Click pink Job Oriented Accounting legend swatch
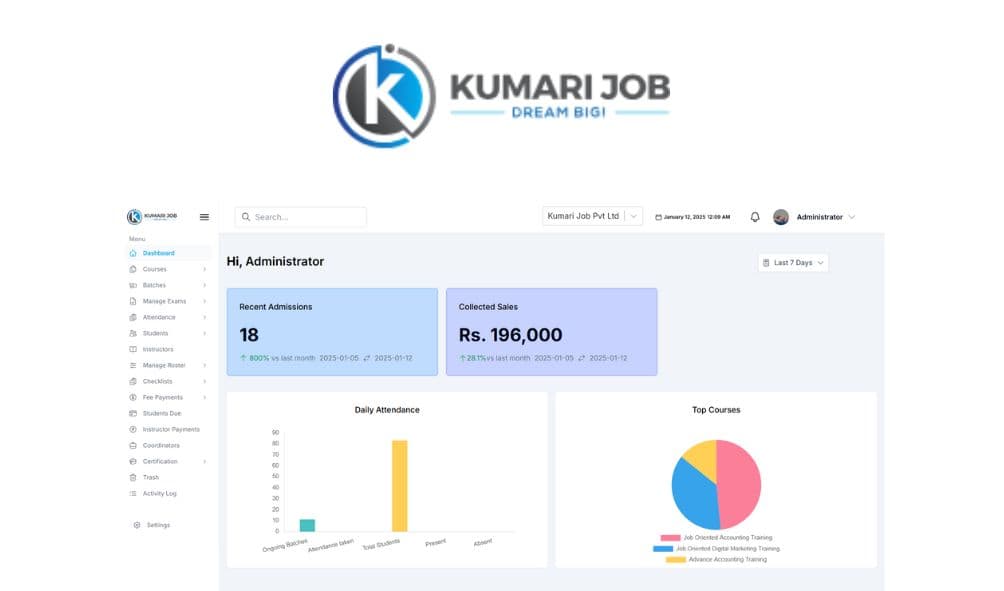This screenshot has height=591, width=1004. tap(670, 538)
